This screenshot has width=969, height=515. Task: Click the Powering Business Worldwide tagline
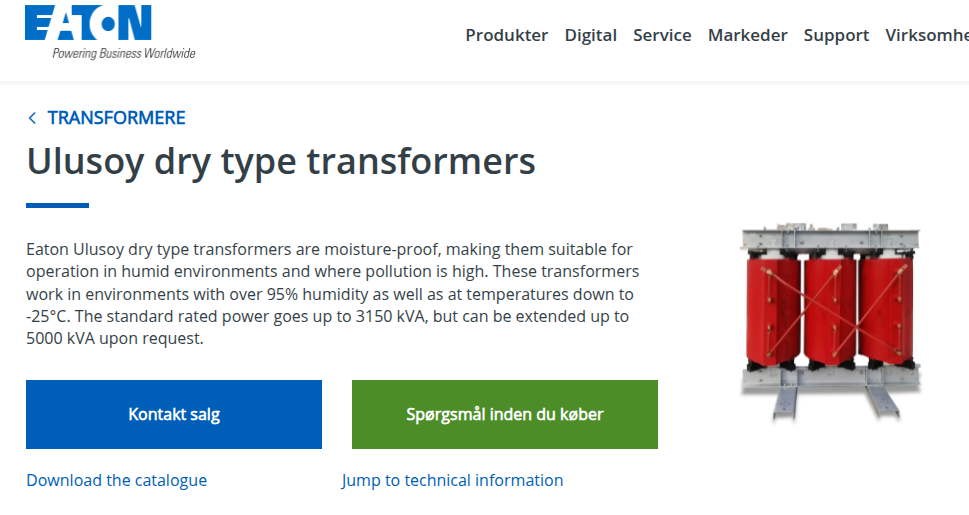(124, 53)
